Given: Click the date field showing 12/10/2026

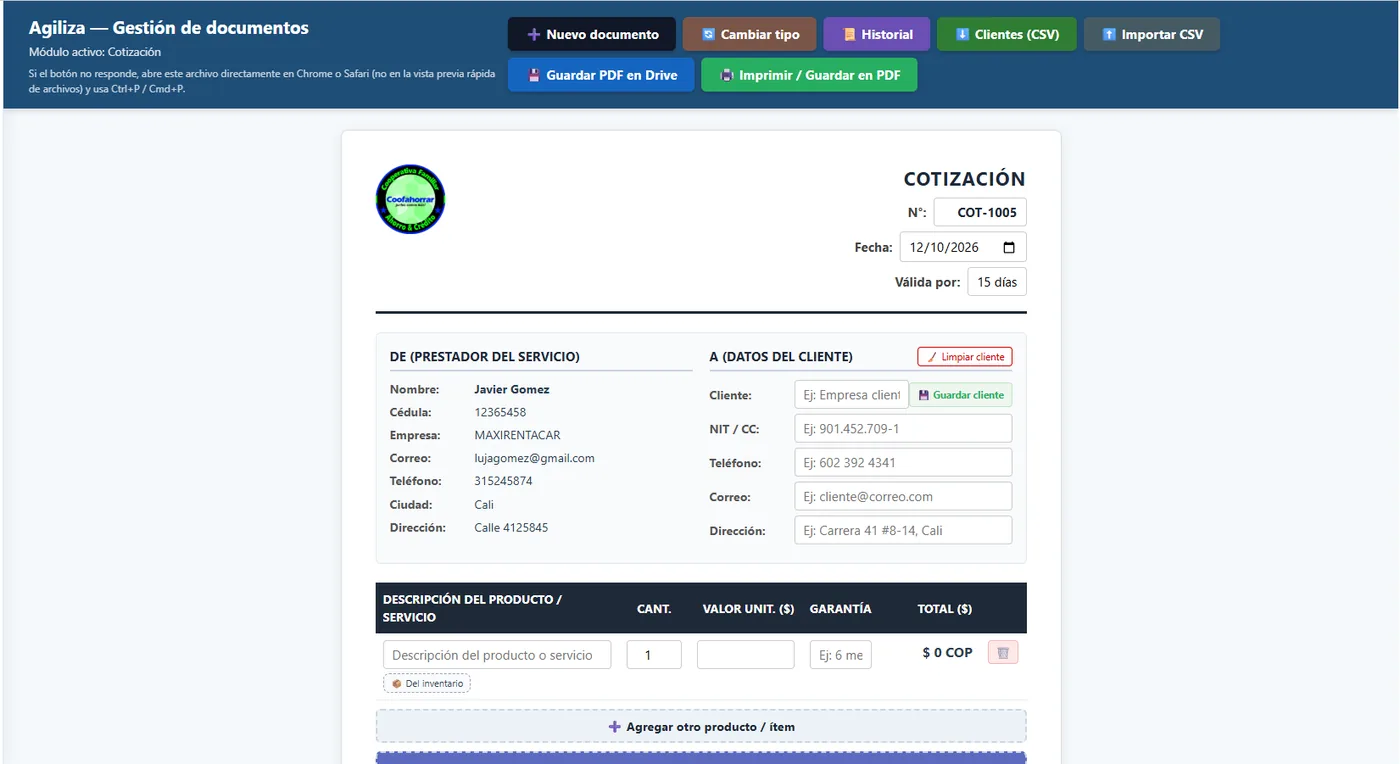Looking at the screenshot, I should pyautogui.click(x=963, y=247).
